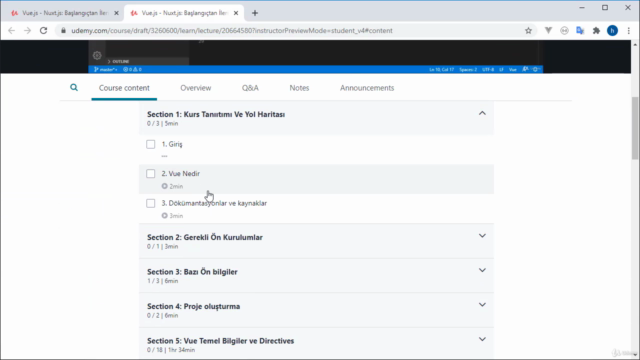Click 'UTF-8' in the video status bar

coord(488,69)
